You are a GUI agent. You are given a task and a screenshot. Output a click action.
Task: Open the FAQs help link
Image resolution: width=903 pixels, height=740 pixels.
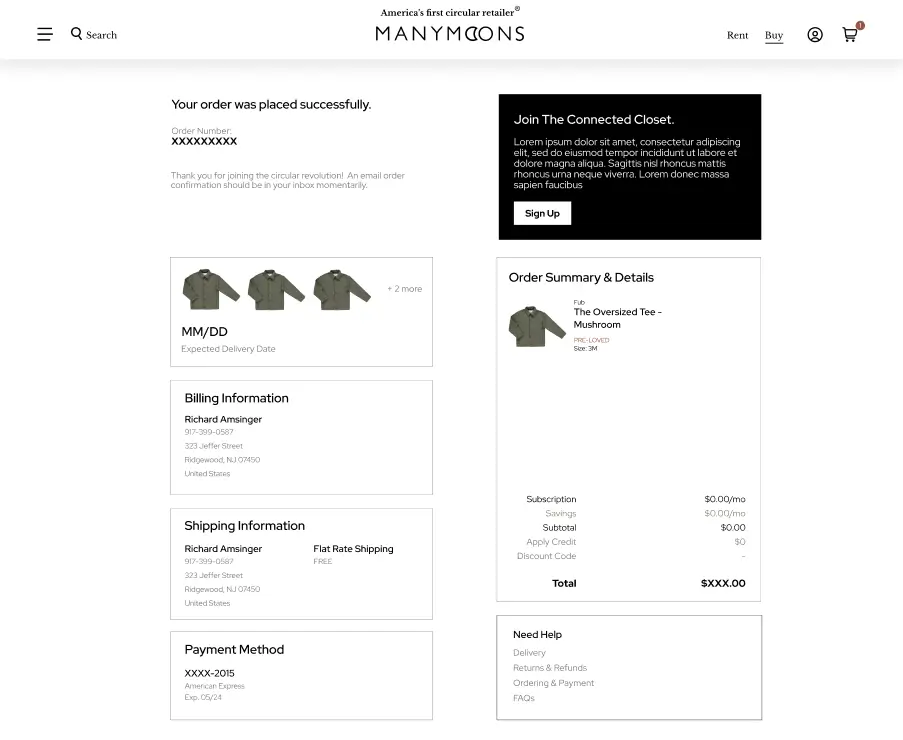[x=524, y=698]
